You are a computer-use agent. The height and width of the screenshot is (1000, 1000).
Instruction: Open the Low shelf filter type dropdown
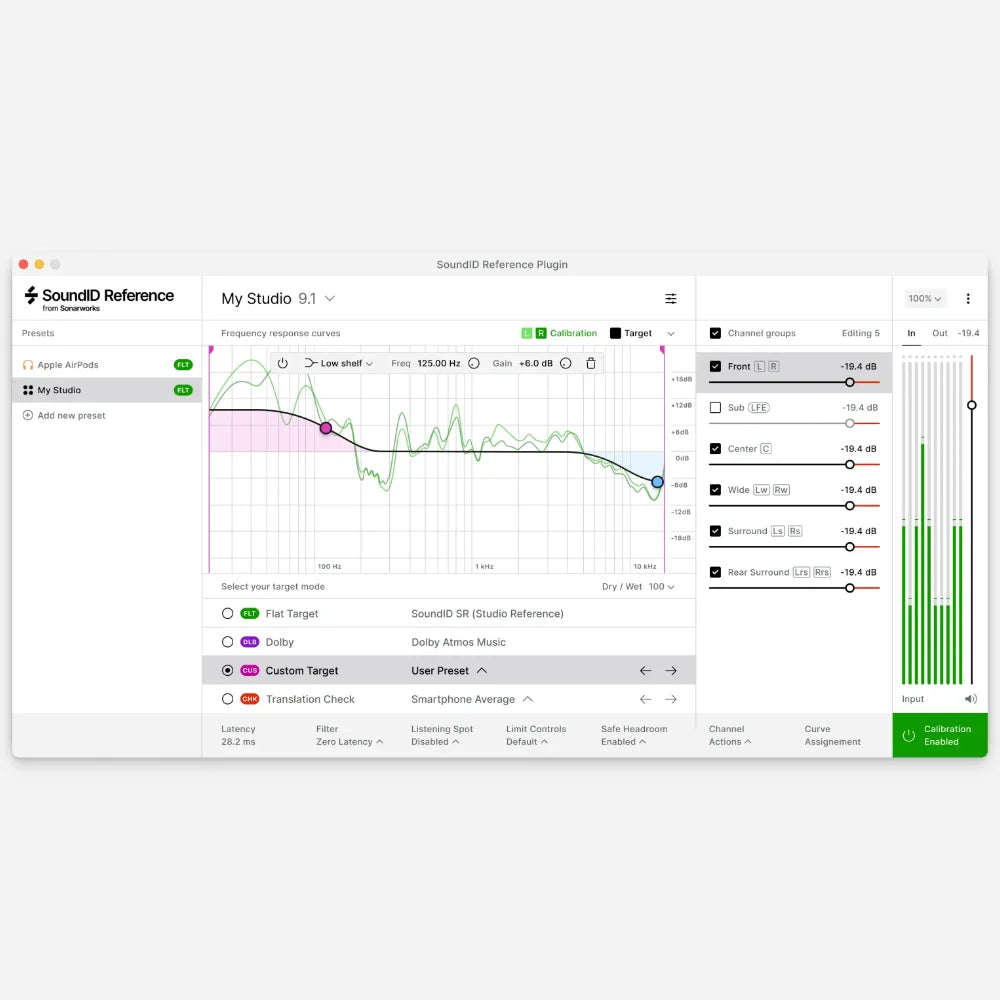click(338, 363)
